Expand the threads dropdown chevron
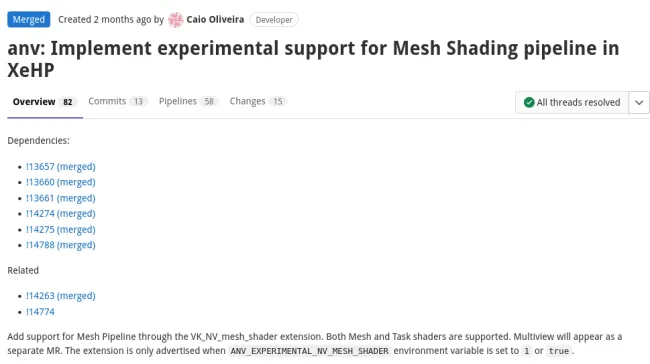 pyautogui.click(x=639, y=102)
